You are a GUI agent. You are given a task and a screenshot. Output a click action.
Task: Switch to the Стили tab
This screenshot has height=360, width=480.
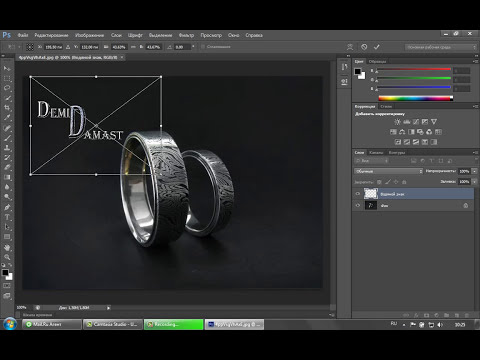coord(386,106)
